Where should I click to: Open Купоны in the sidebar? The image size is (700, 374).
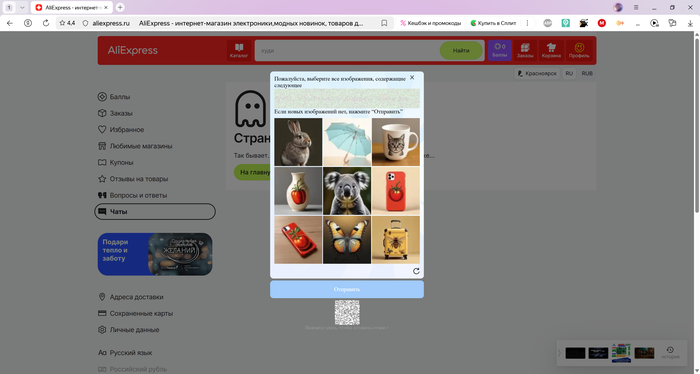point(116,162)
